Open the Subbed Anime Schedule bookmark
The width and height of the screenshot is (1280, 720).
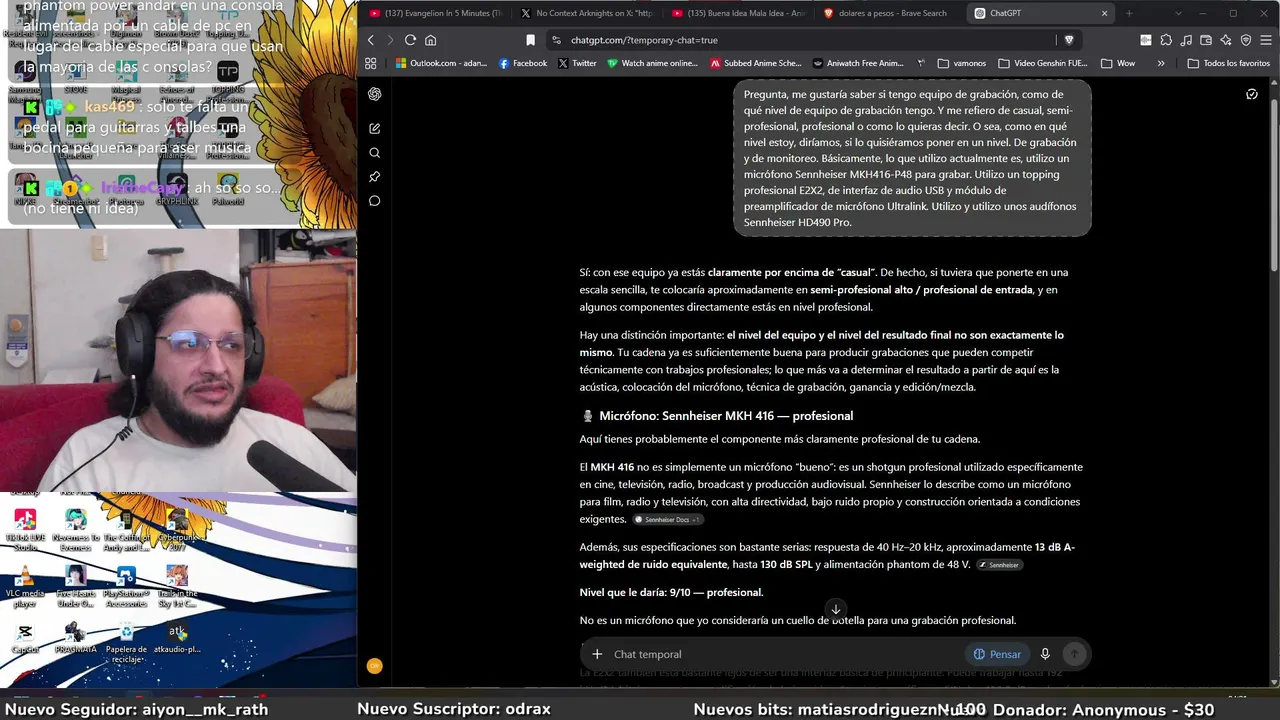point(756,63)
